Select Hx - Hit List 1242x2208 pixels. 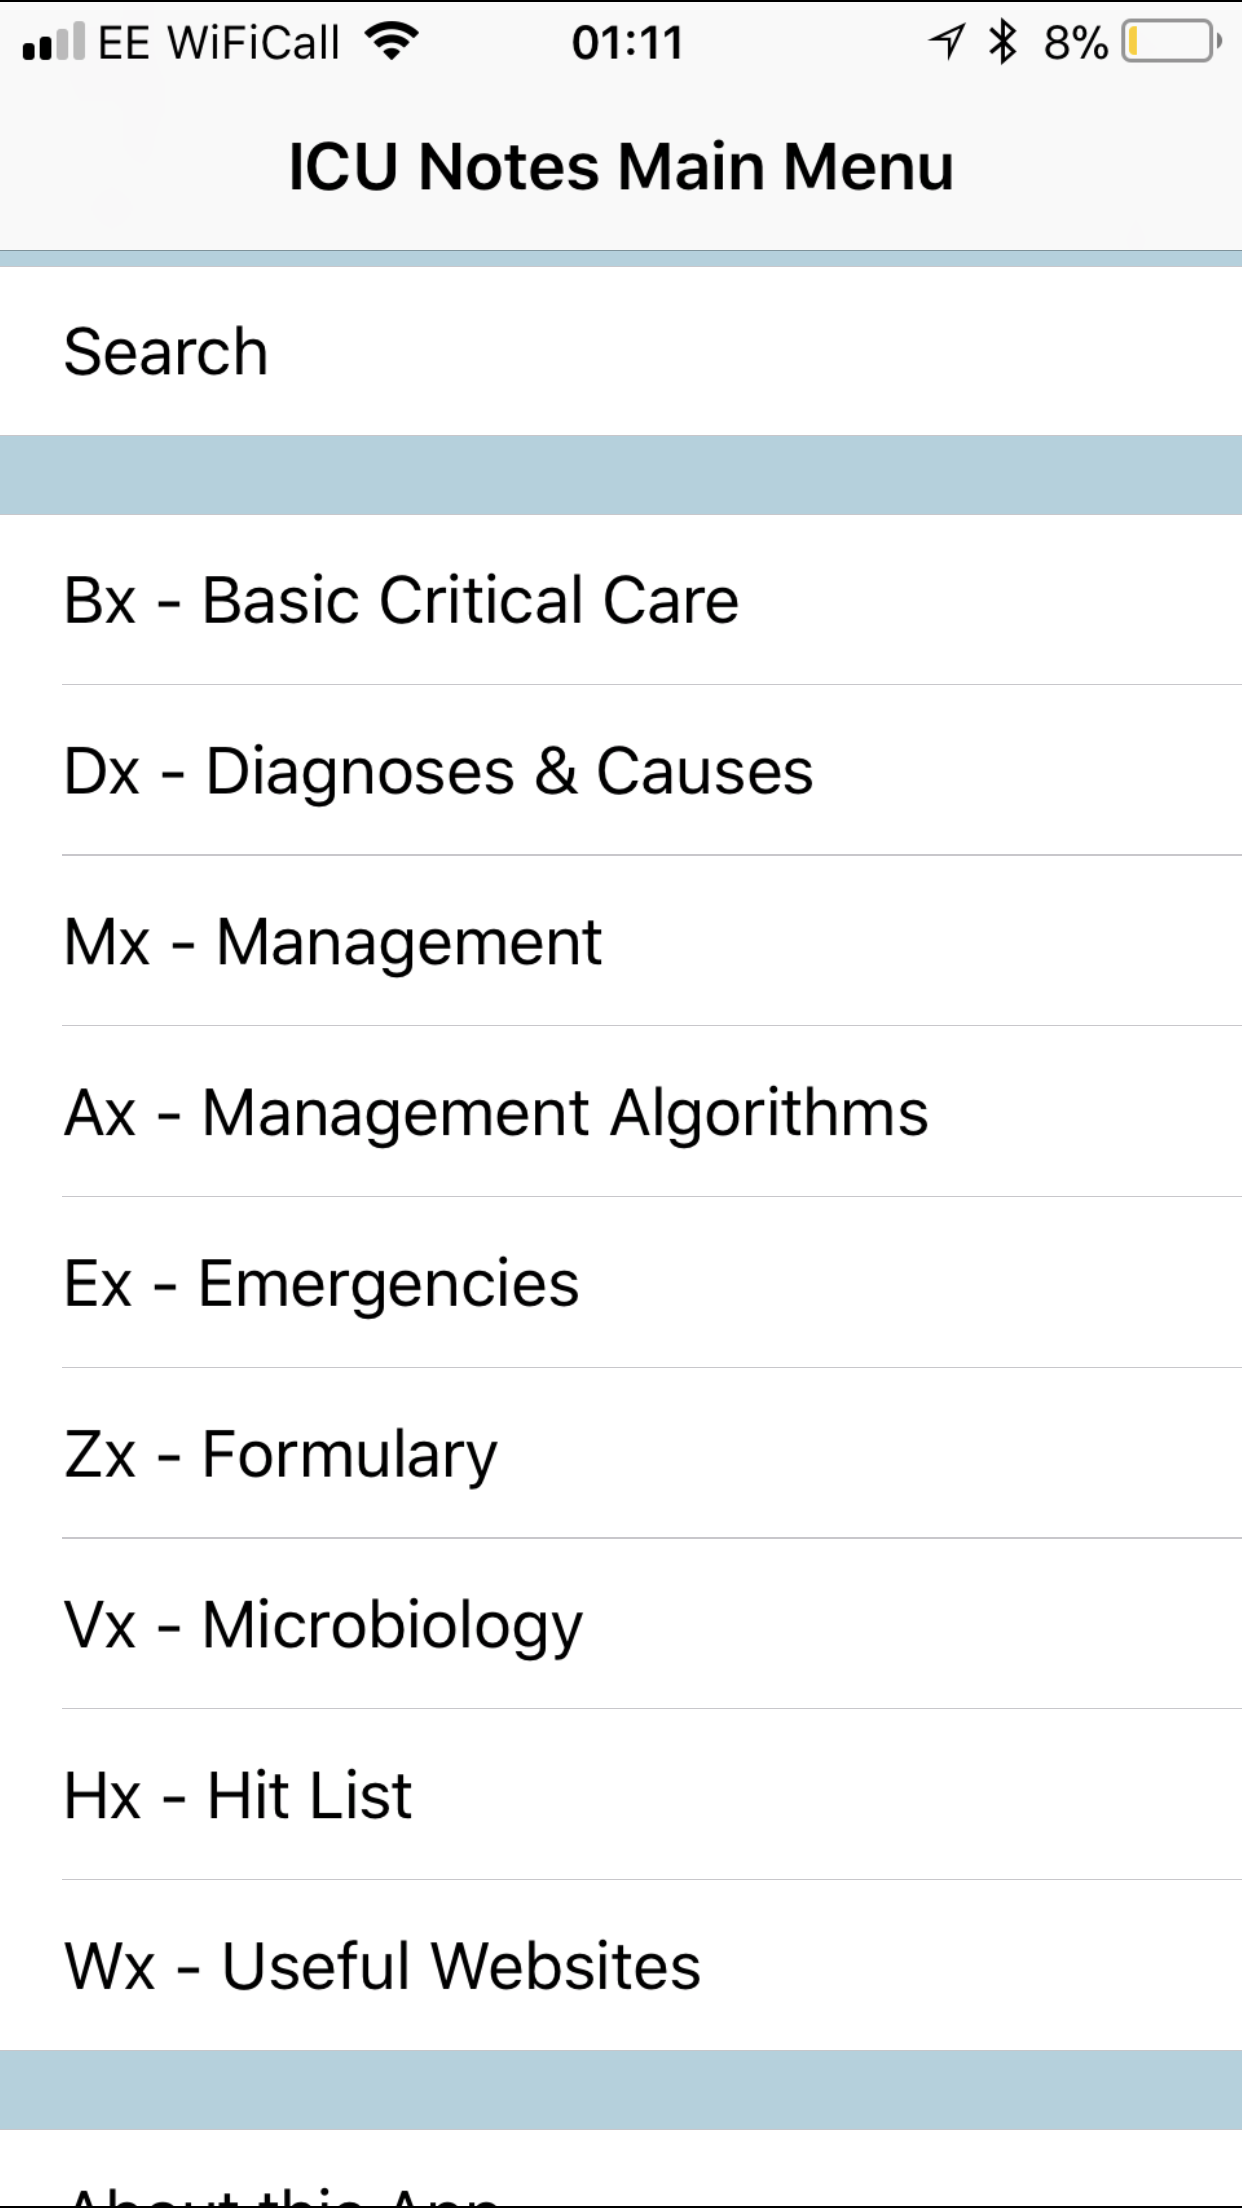point(621,1795)
